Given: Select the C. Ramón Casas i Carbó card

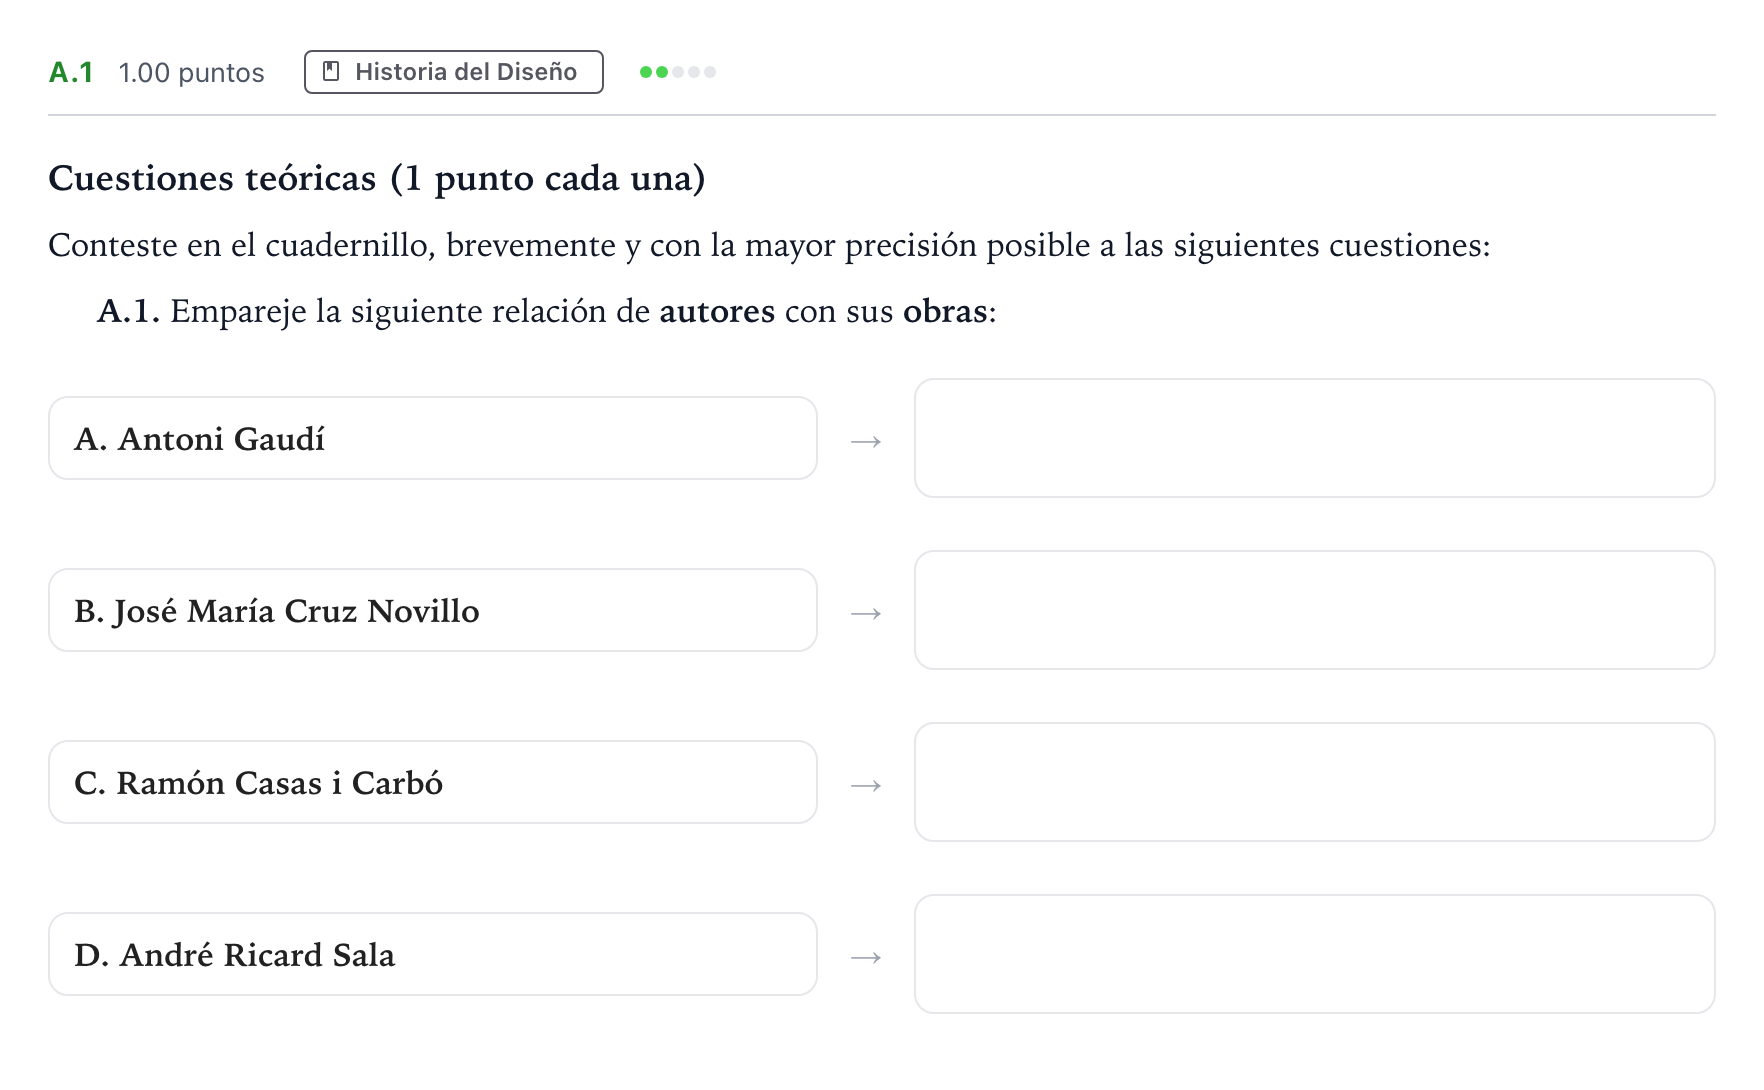Looking at the screenshot, I should 433,782.
